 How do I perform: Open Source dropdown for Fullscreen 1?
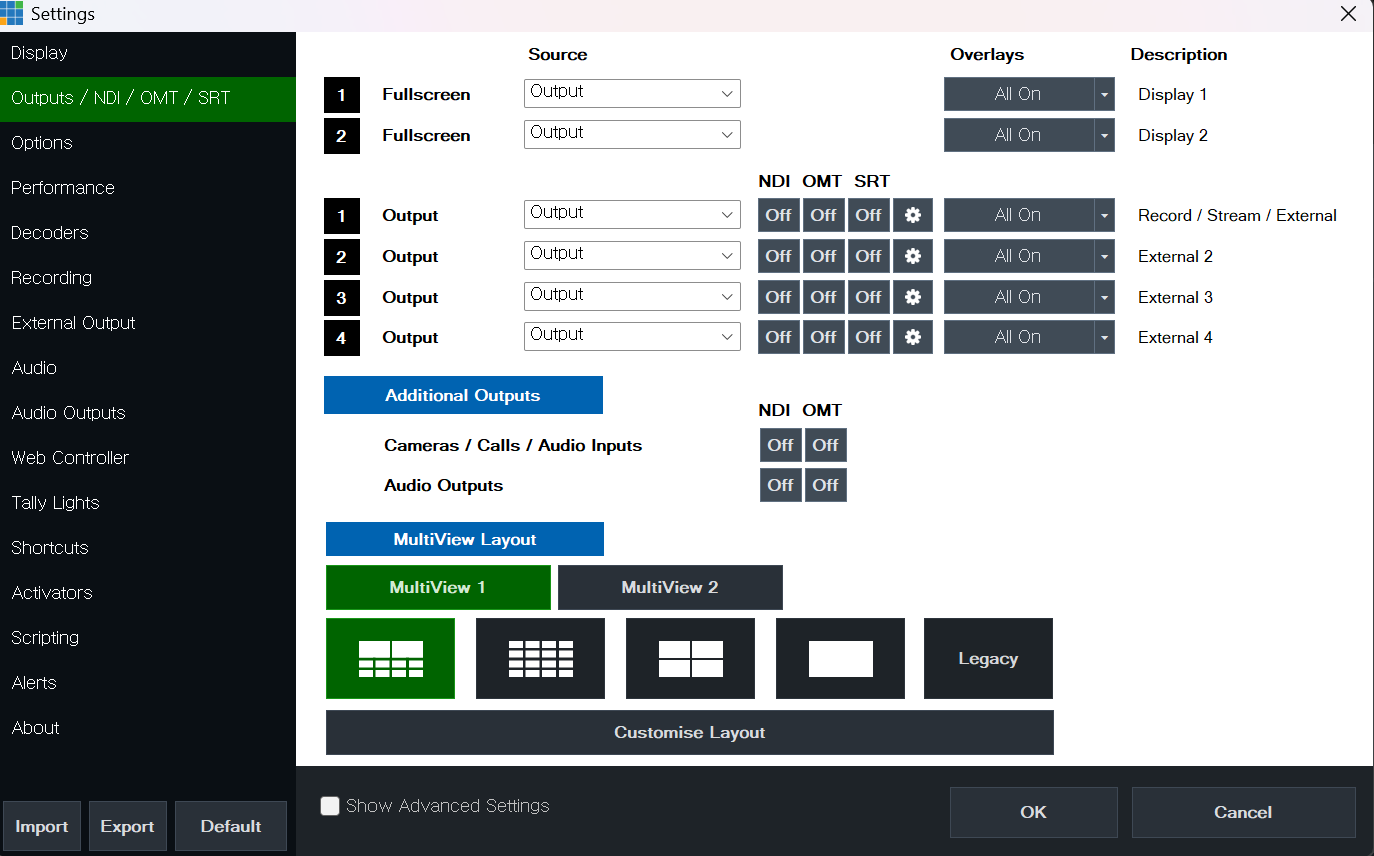click(x=632, y=93)
